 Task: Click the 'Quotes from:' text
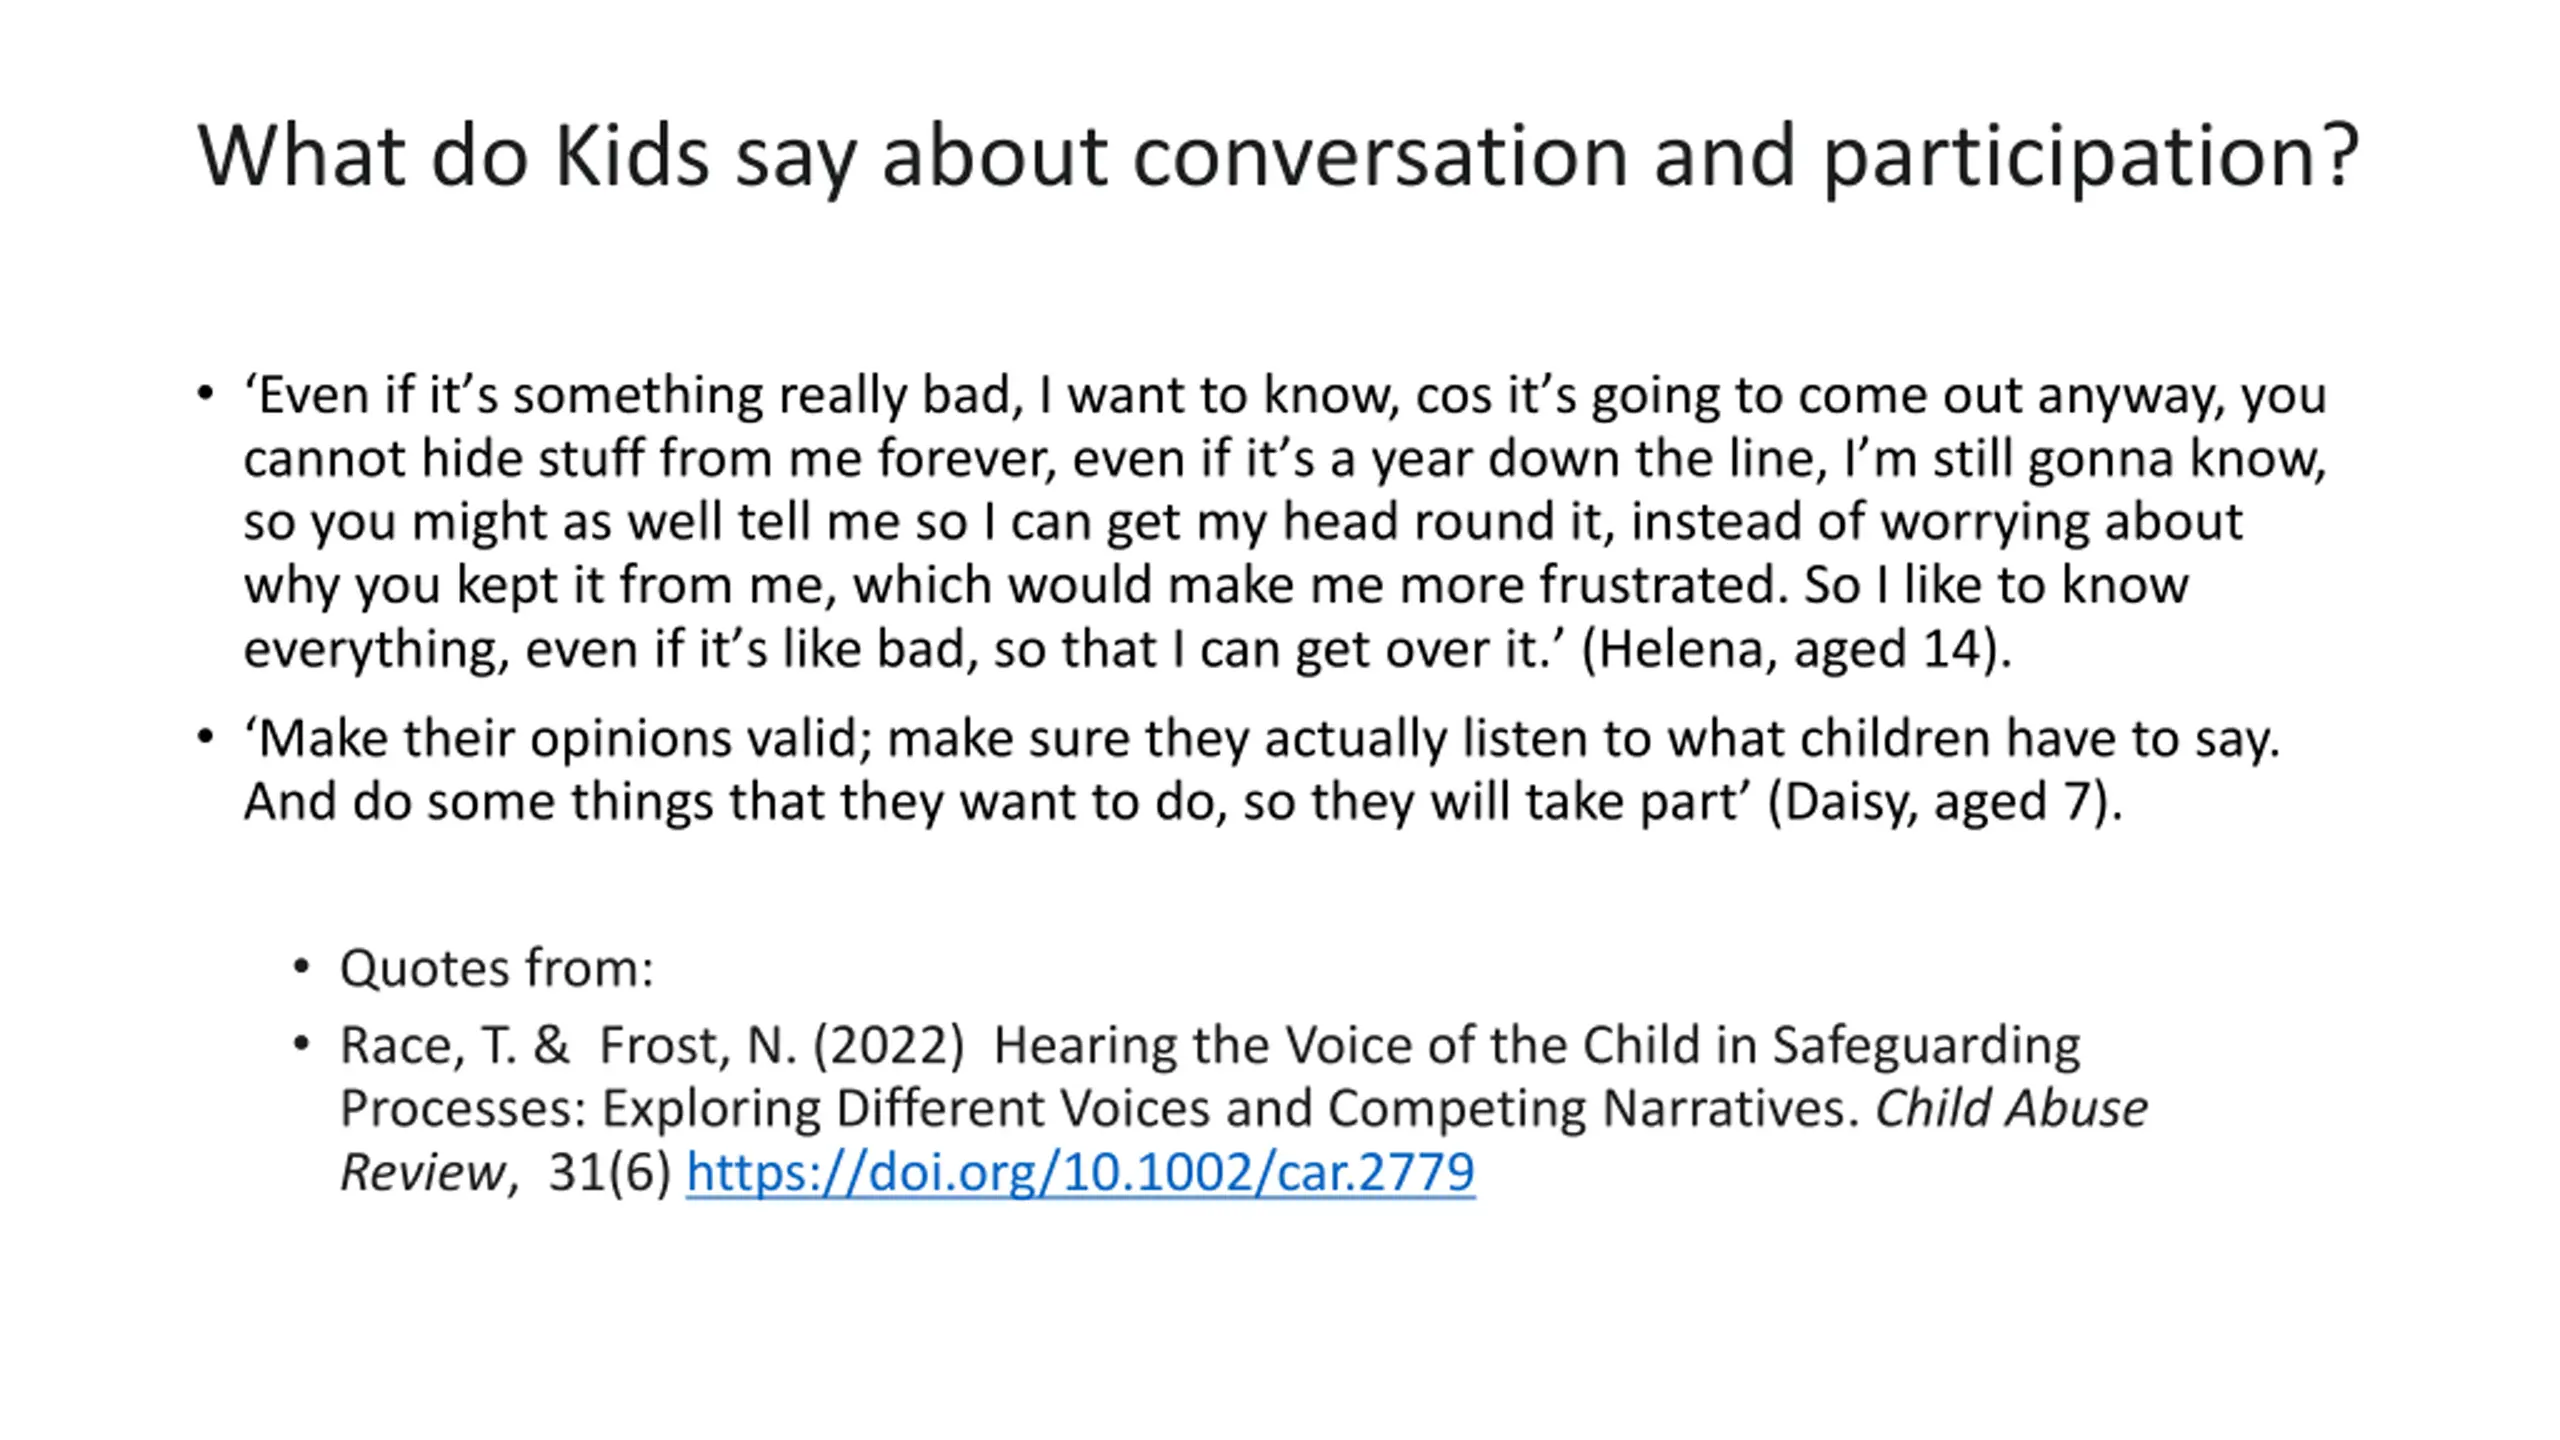point(497,968)
